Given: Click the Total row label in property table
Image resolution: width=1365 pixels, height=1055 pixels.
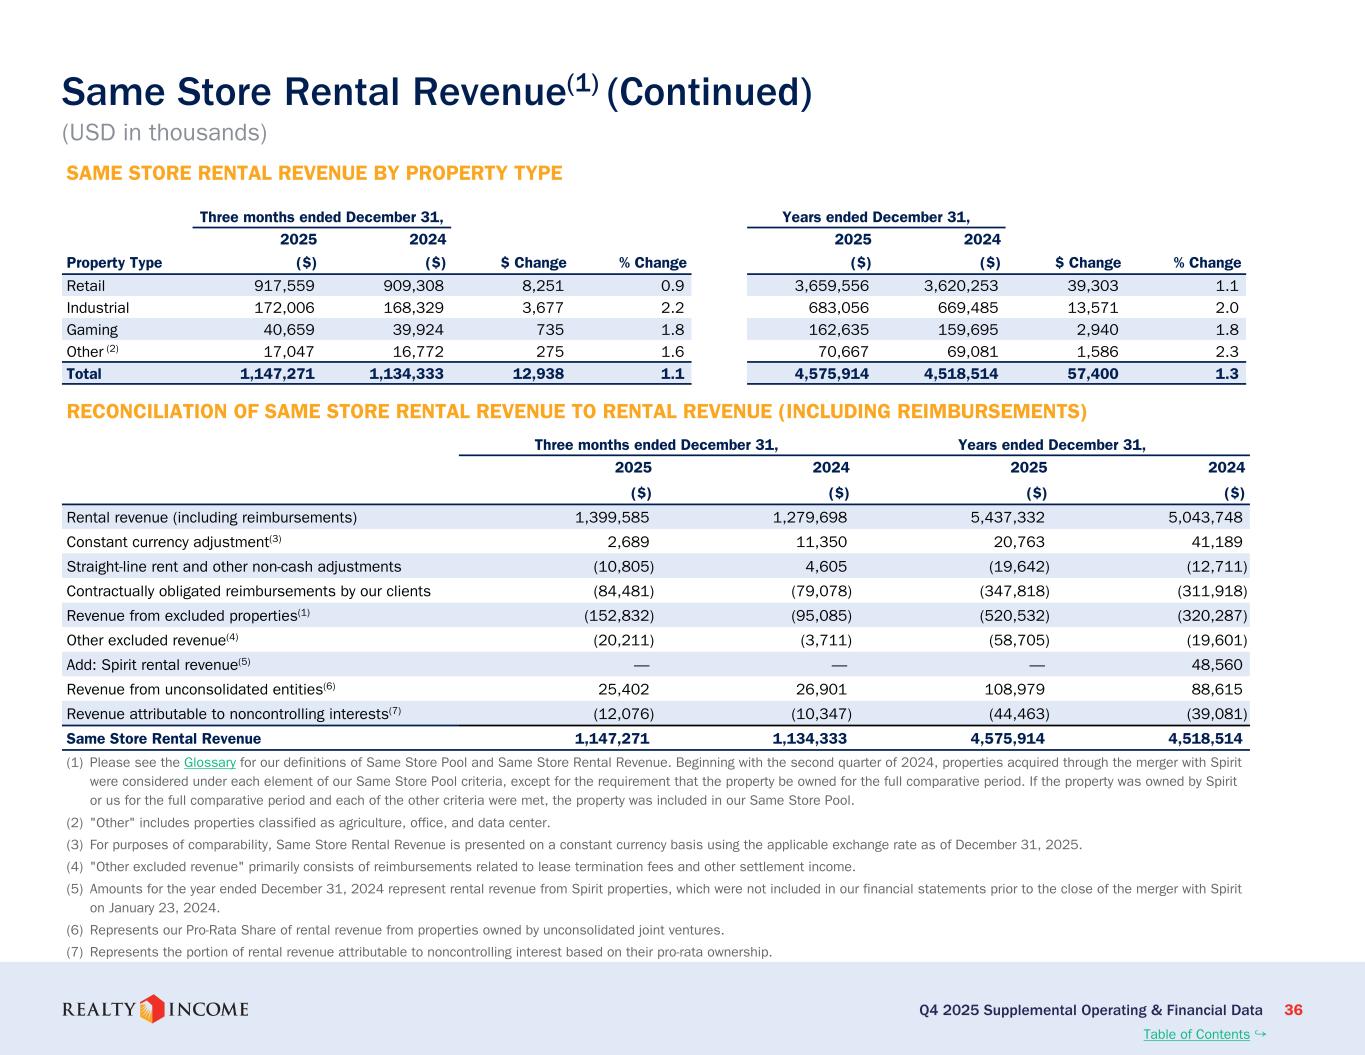Looking at the screenshot, I should point(84,374).
